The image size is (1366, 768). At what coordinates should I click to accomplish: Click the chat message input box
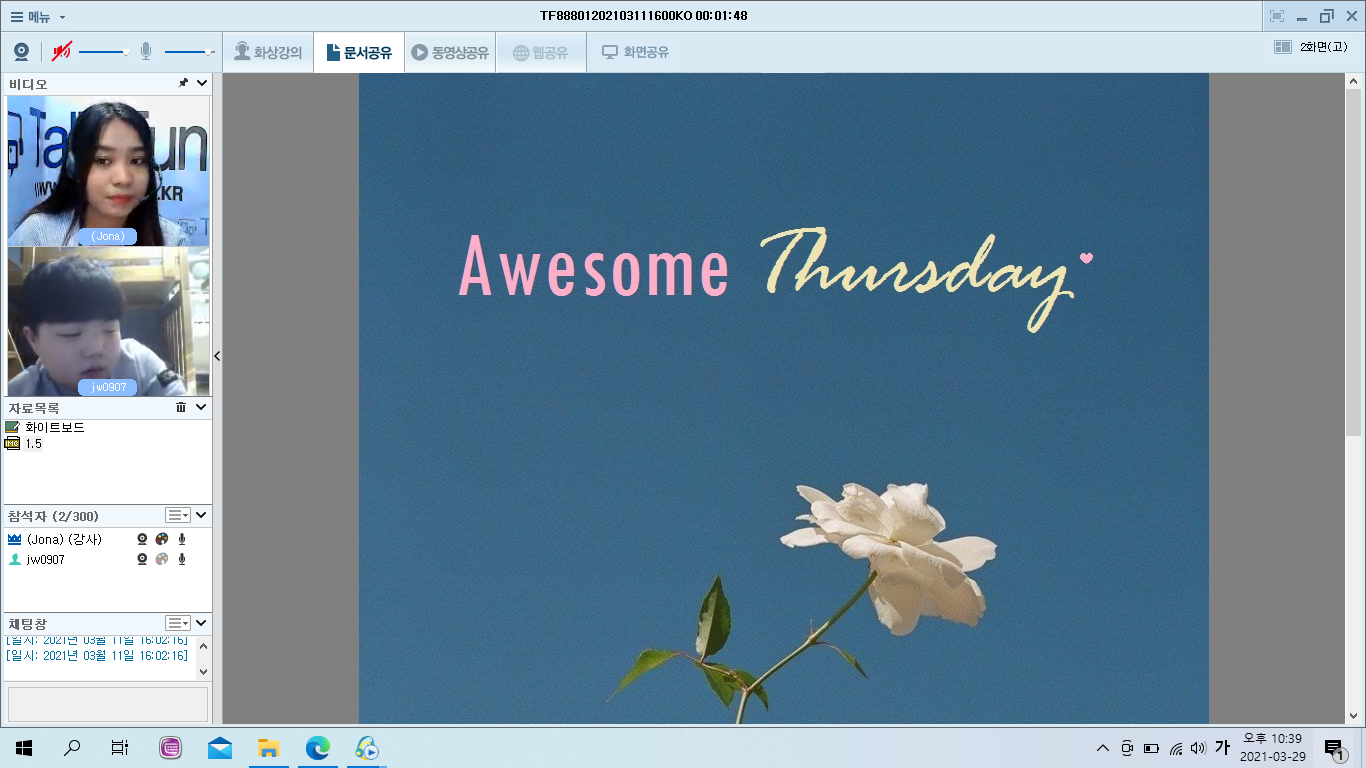tap(107, 703)
